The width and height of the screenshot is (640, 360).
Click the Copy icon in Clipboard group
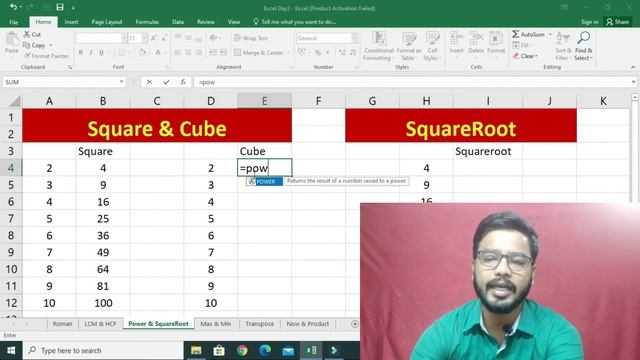27,45
